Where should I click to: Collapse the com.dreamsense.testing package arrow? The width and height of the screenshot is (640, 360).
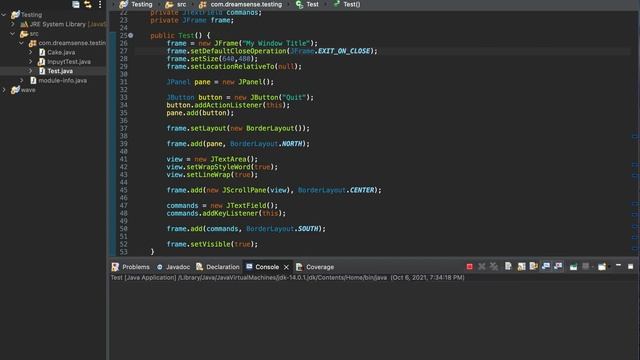click(x=22, y=43)
